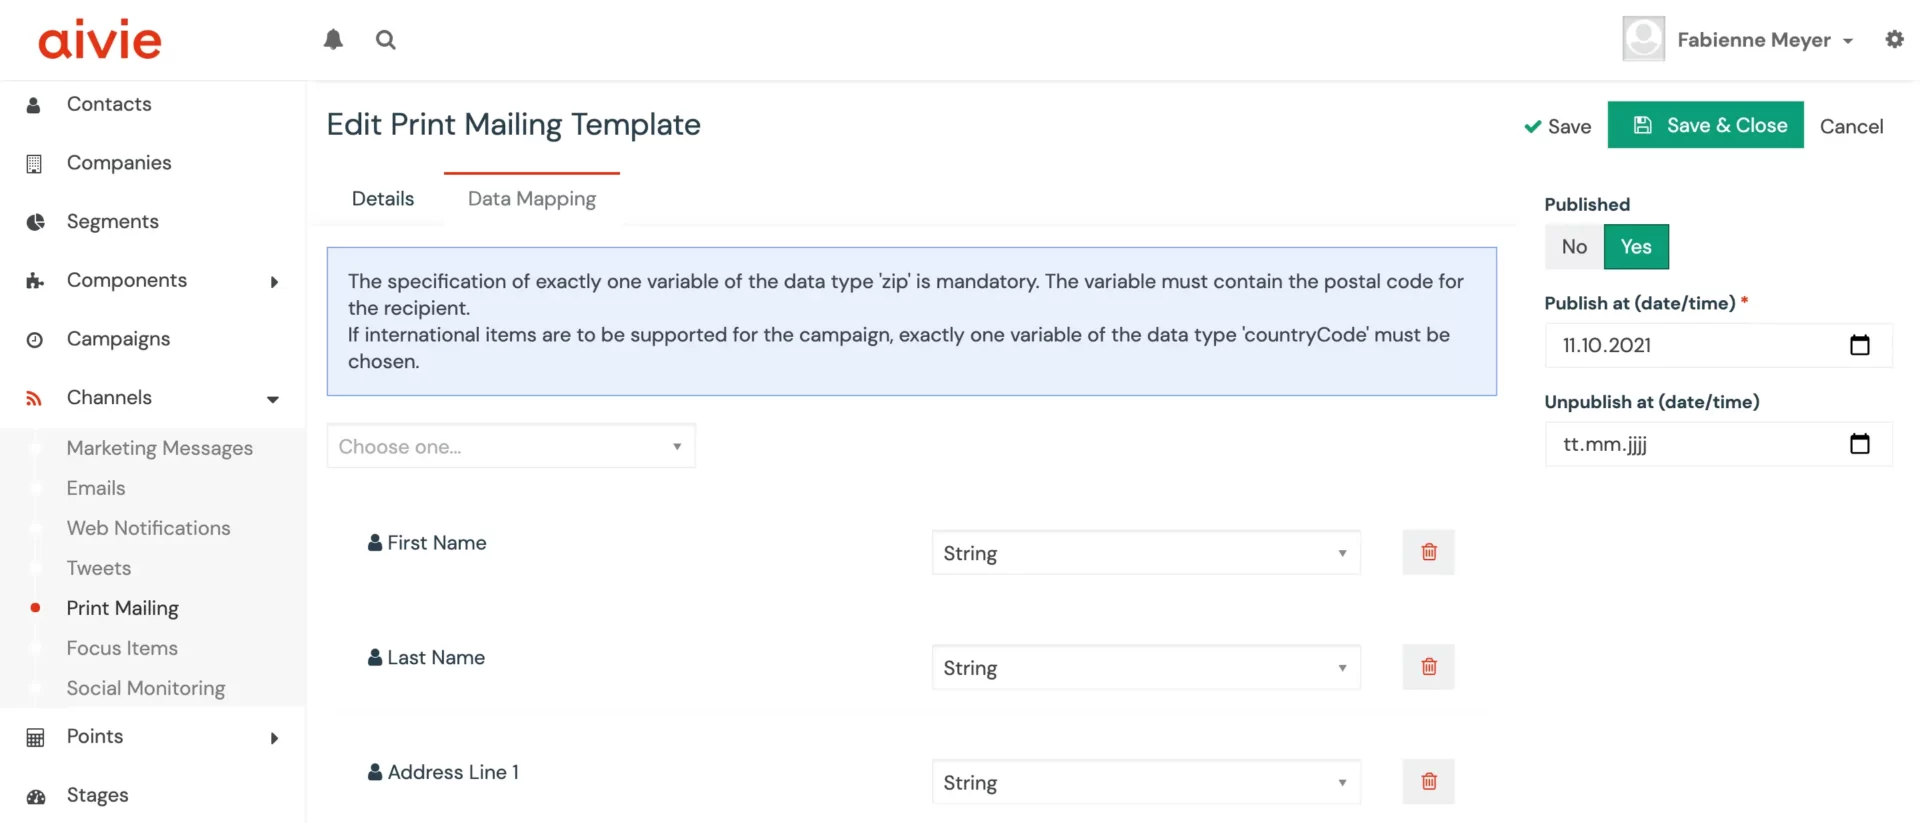Expand the Points submenu arrow
The image size is (1920, 823).
[274, 738]
